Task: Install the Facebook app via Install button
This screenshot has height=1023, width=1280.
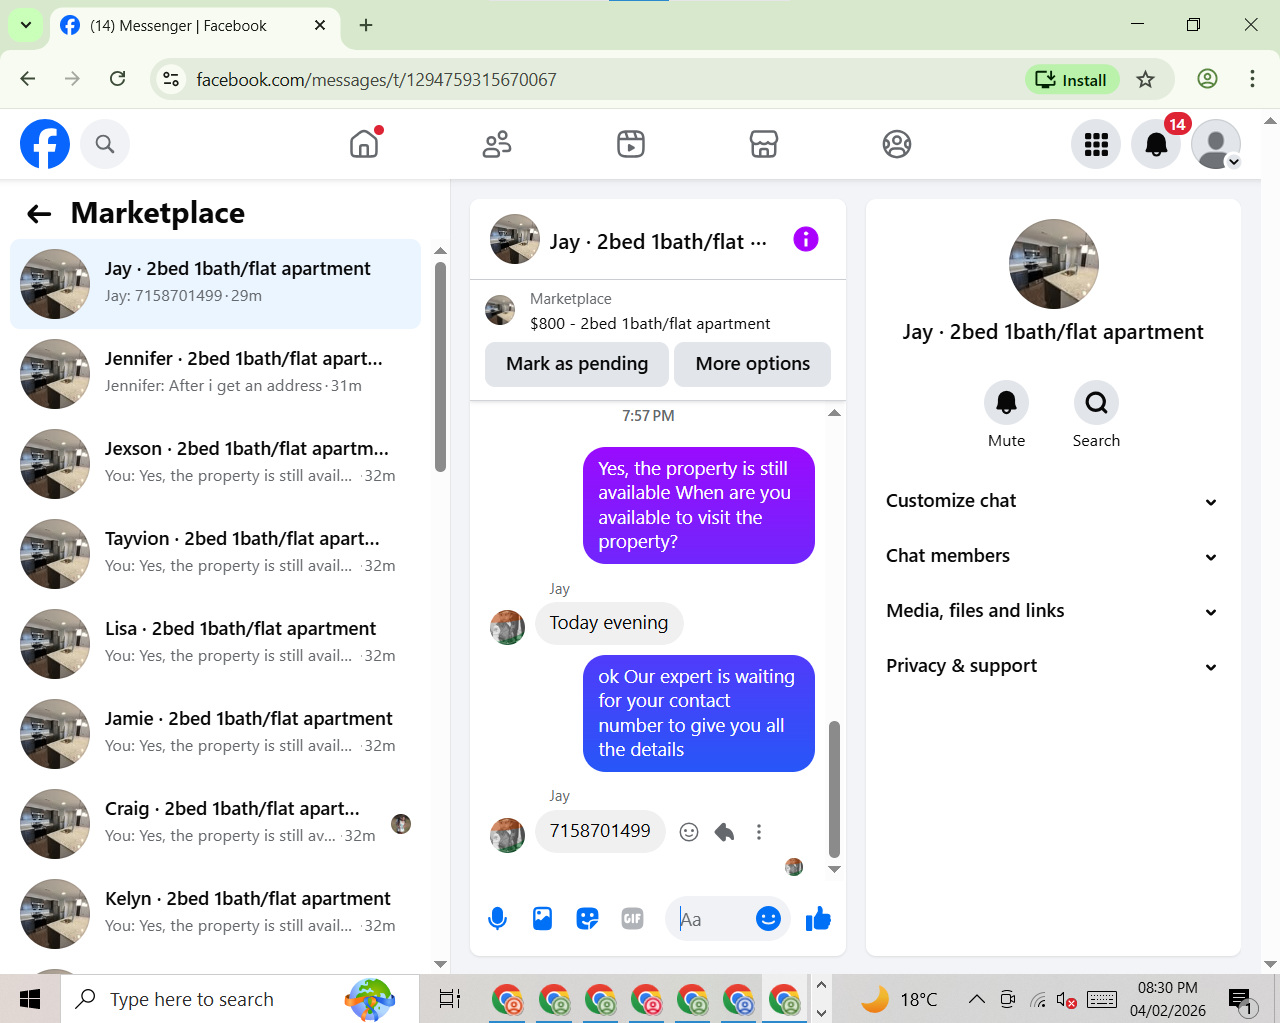Action: click(x=1072, y=79)
